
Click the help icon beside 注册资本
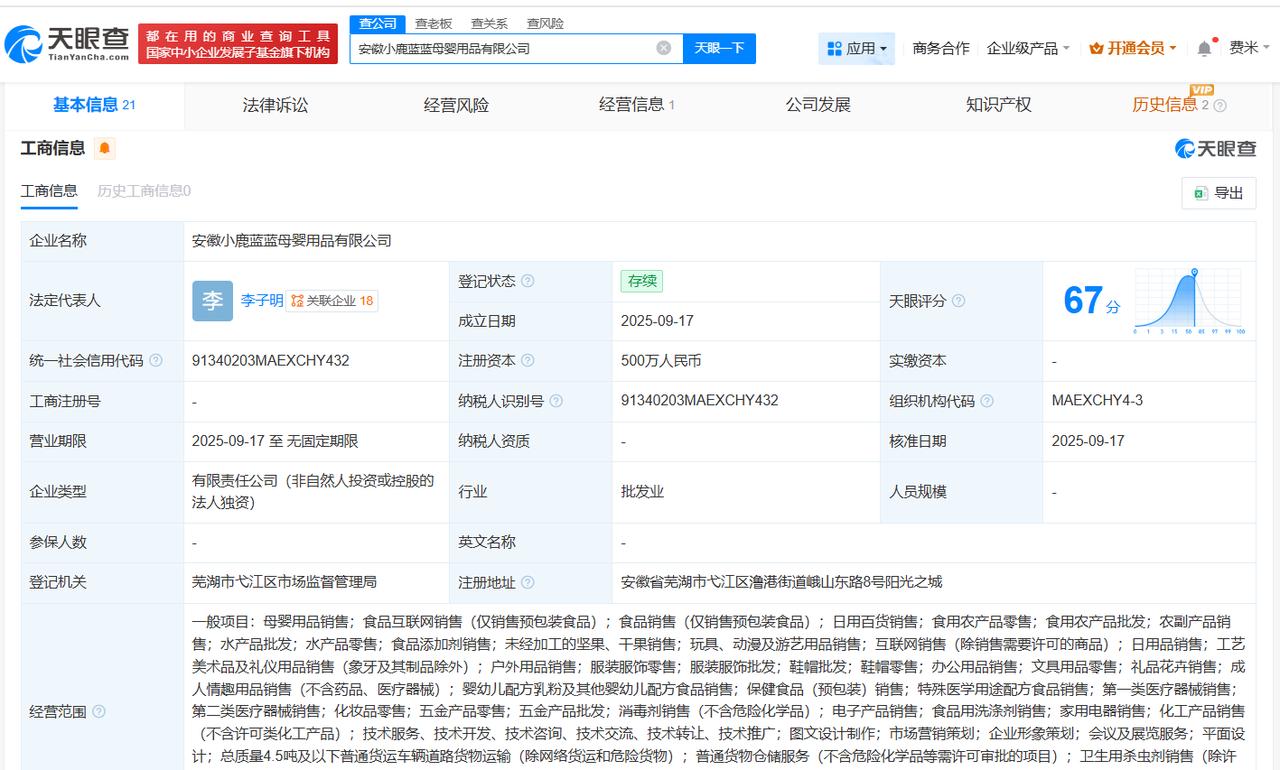point(528,361)
